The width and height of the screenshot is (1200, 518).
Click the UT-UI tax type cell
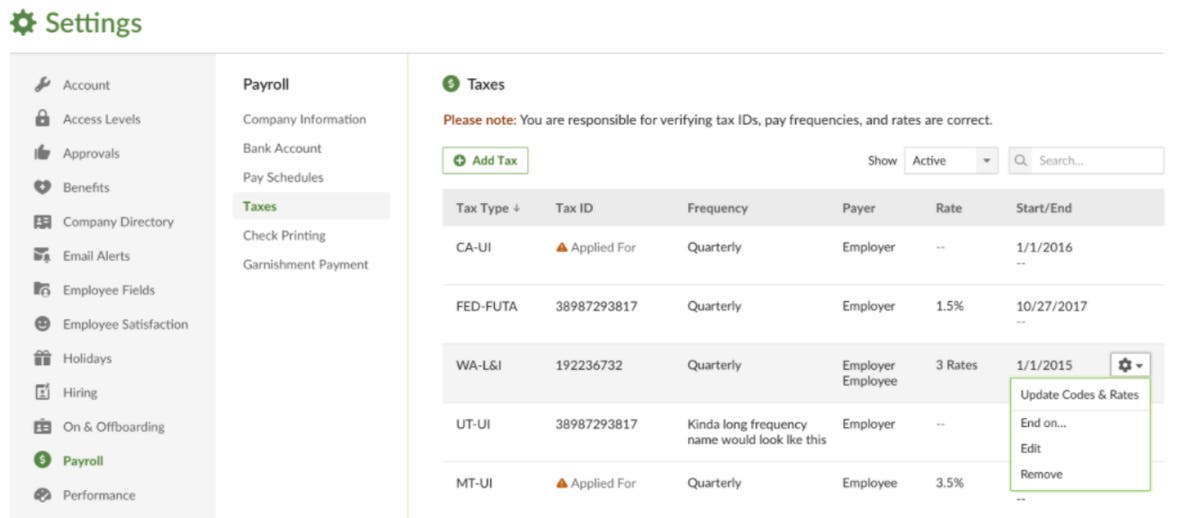point(472,424)
